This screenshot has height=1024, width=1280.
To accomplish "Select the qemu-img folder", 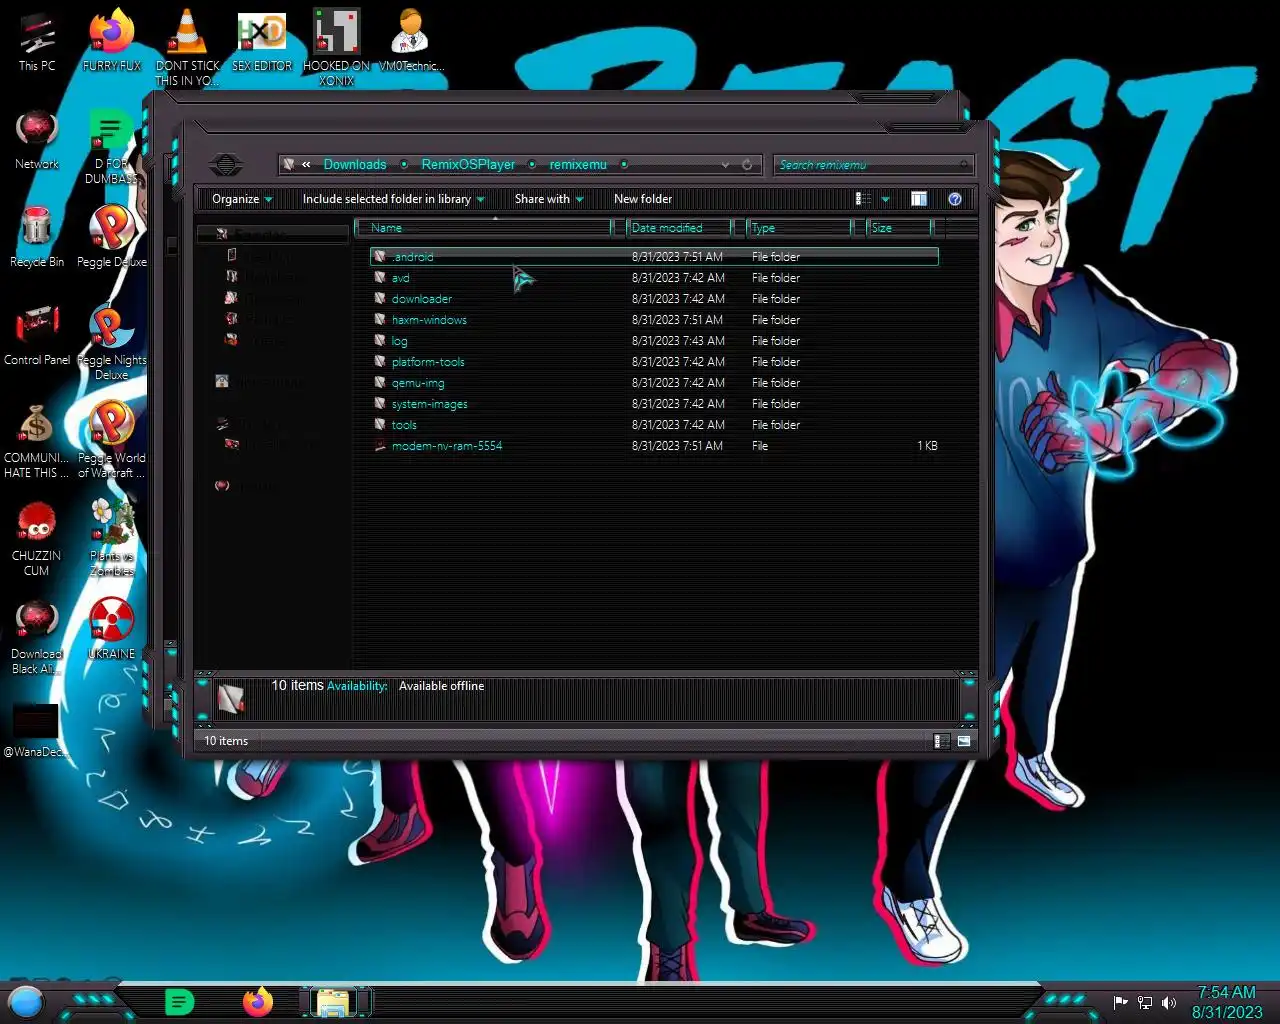I will (x=654, y=383).
